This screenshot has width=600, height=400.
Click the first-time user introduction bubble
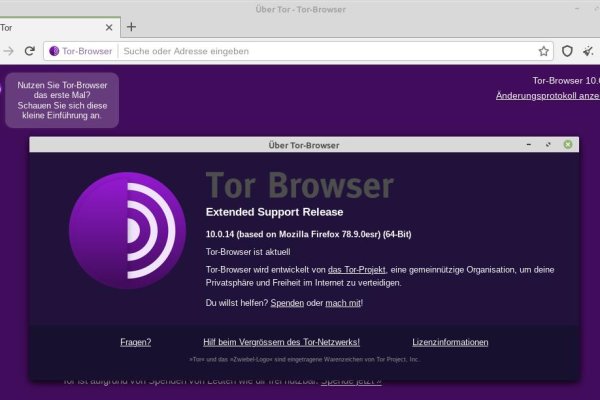click(x=60, y=100)
